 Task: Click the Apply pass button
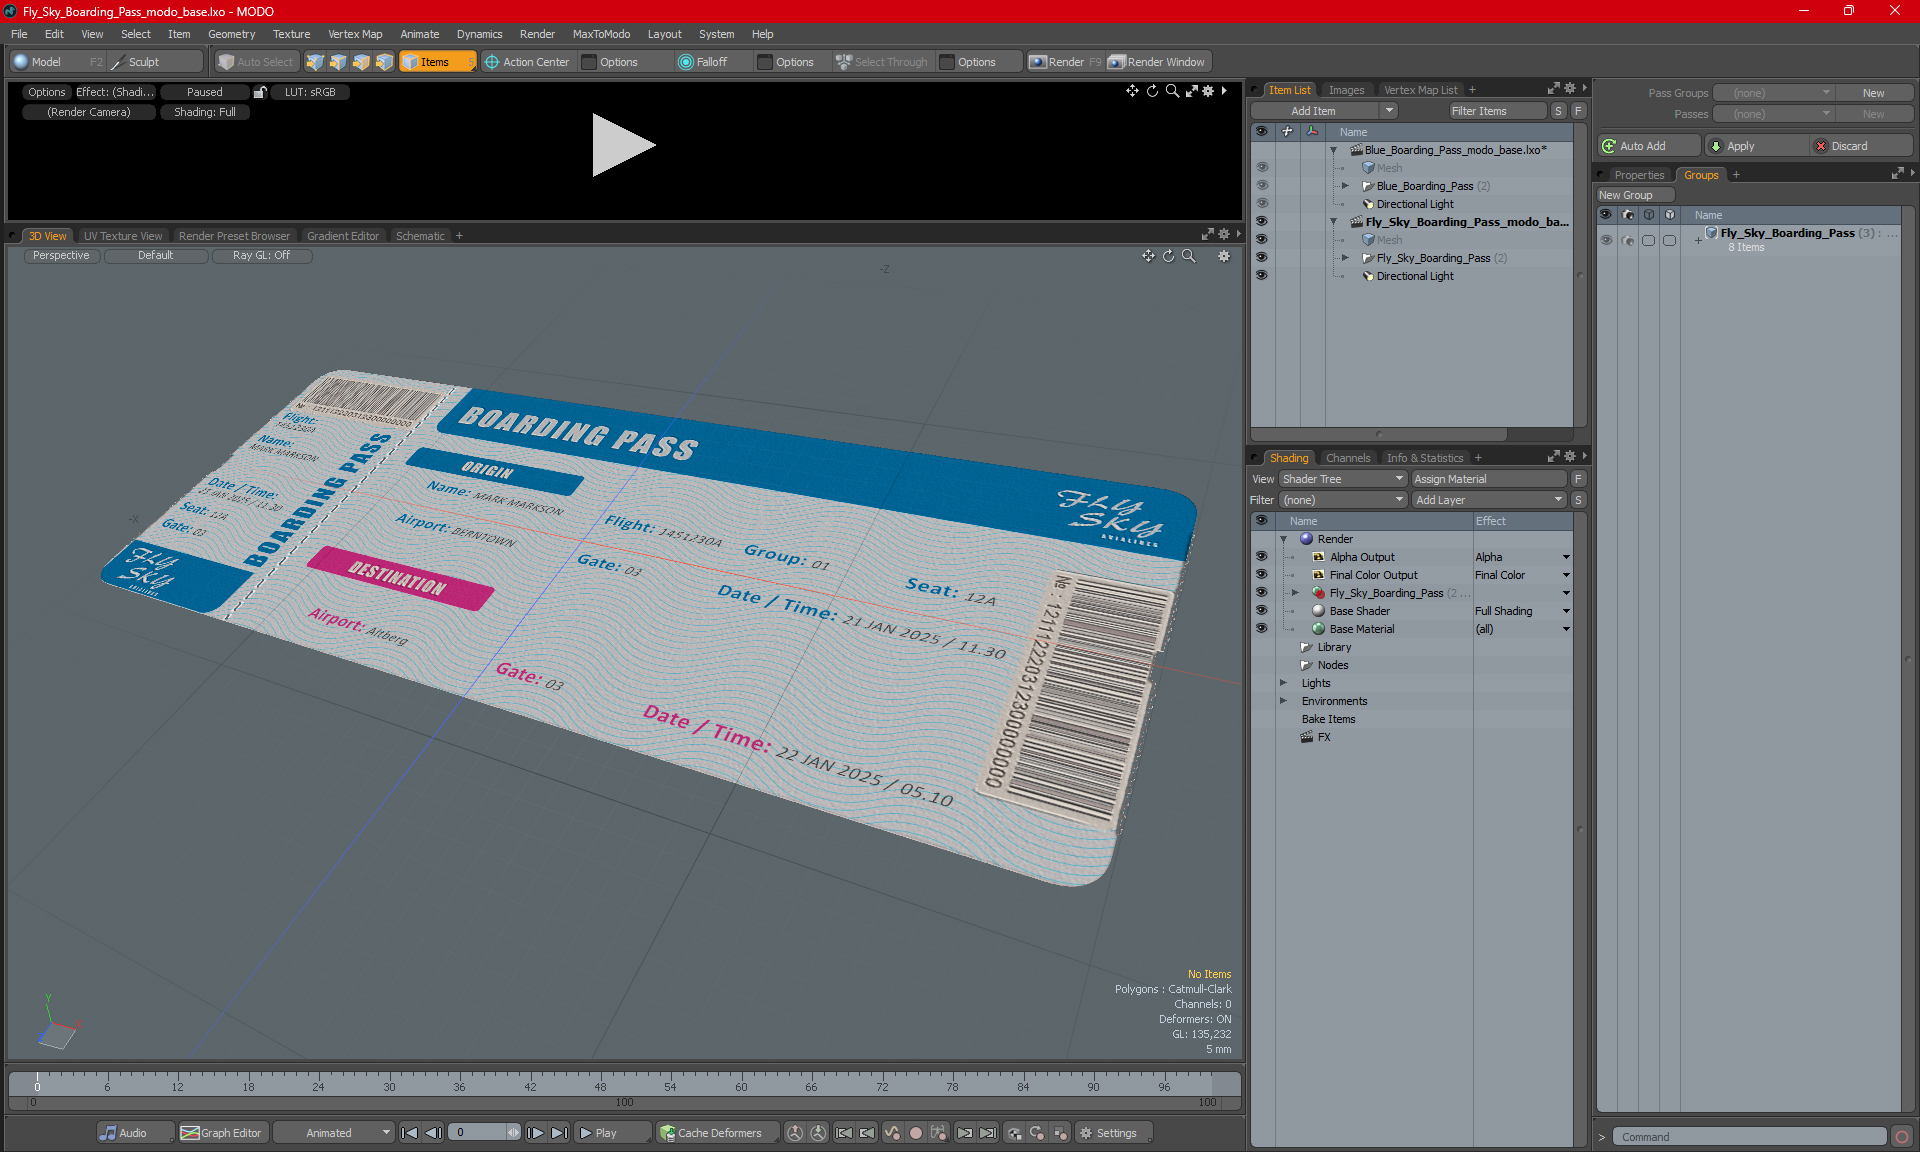pos(1756,146)
